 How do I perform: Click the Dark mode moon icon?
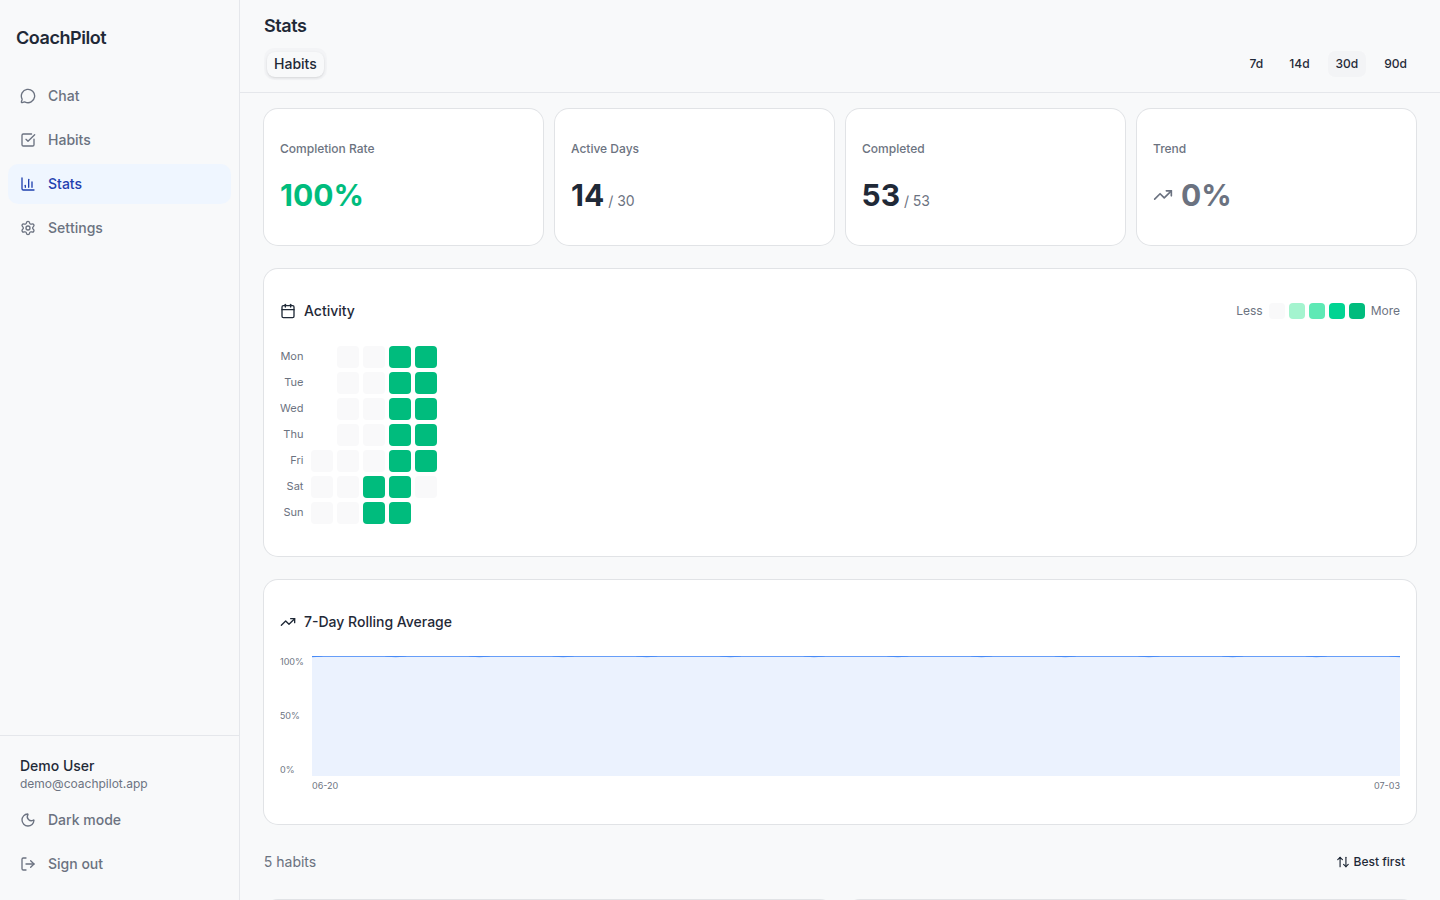tap(28, 820)
